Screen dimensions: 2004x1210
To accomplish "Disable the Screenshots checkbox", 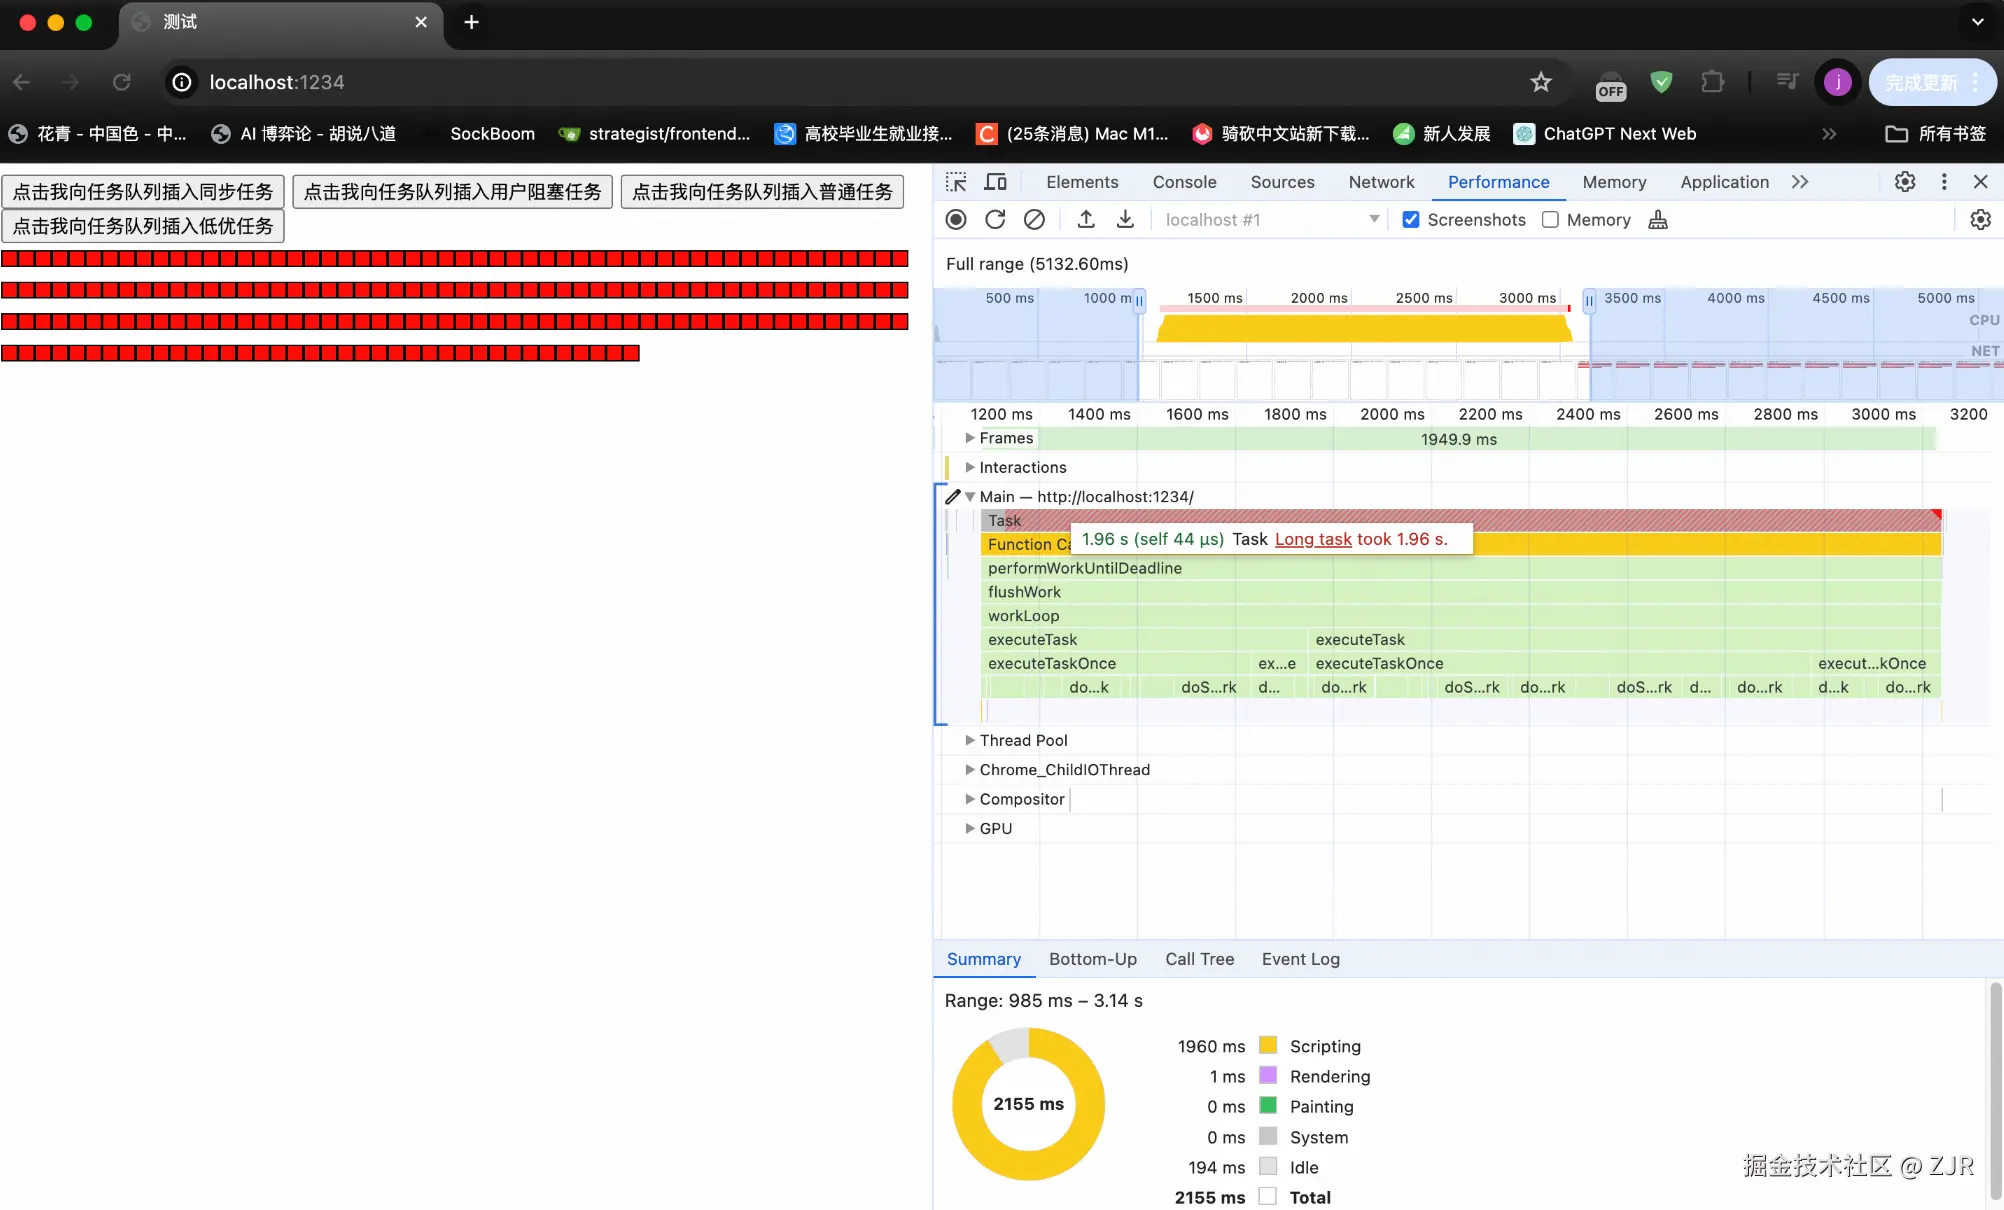I will [1410, 219].
